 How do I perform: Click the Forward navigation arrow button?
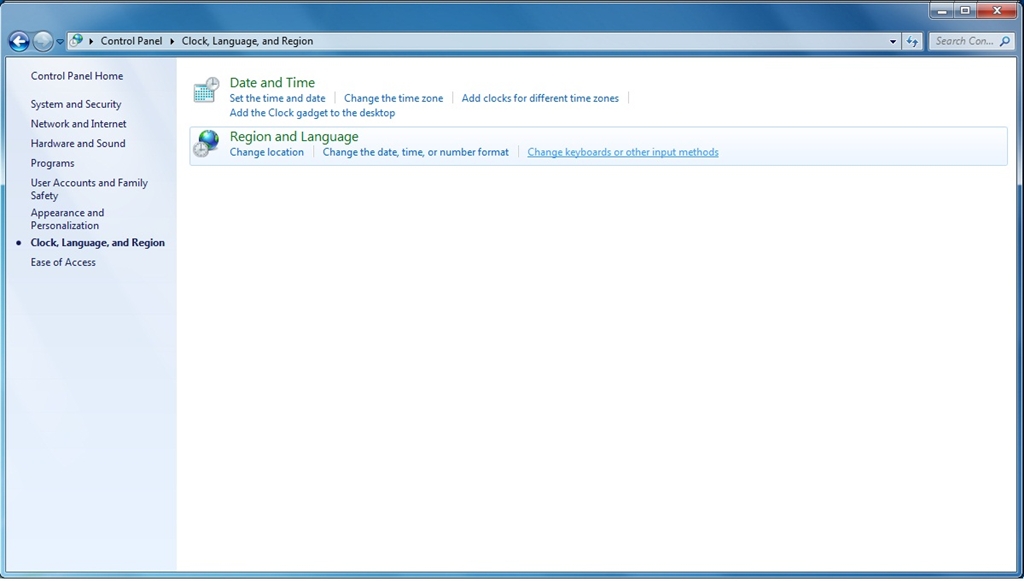[x=42, y=41]
